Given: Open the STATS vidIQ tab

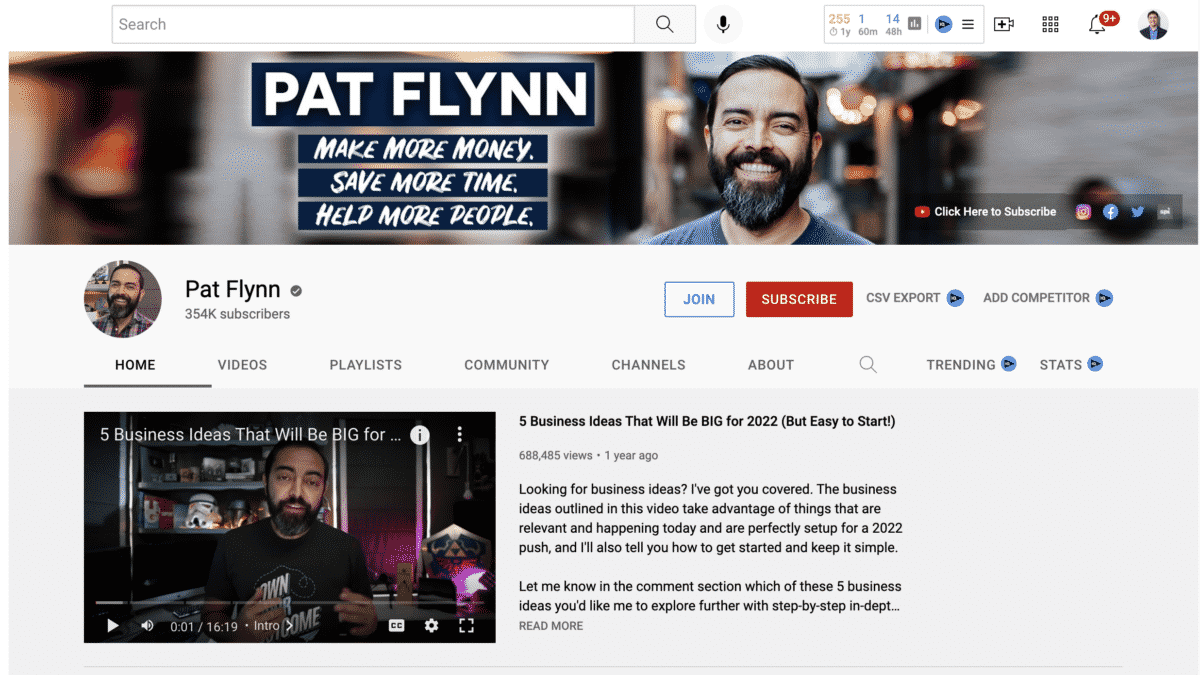Looking at the screenshot, I should pyautogui.click(x=1071, y=365).
